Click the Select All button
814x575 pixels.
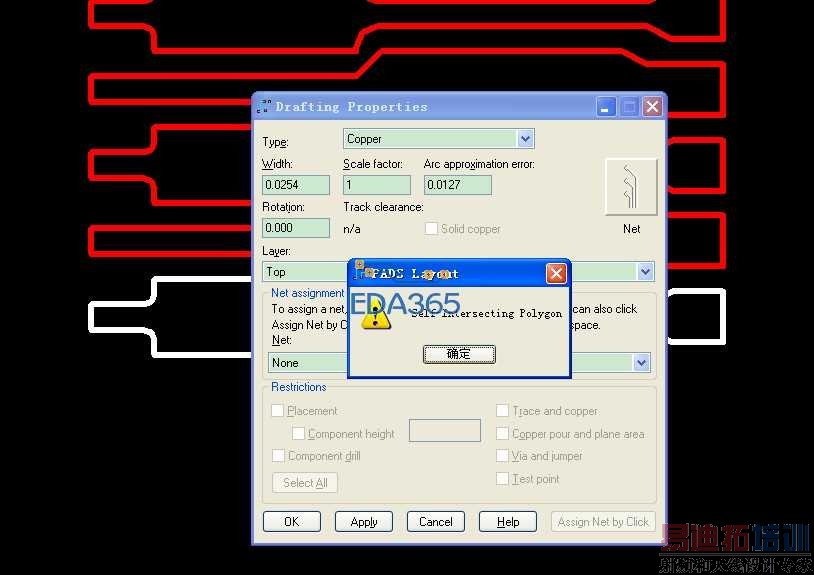[305, 483]
